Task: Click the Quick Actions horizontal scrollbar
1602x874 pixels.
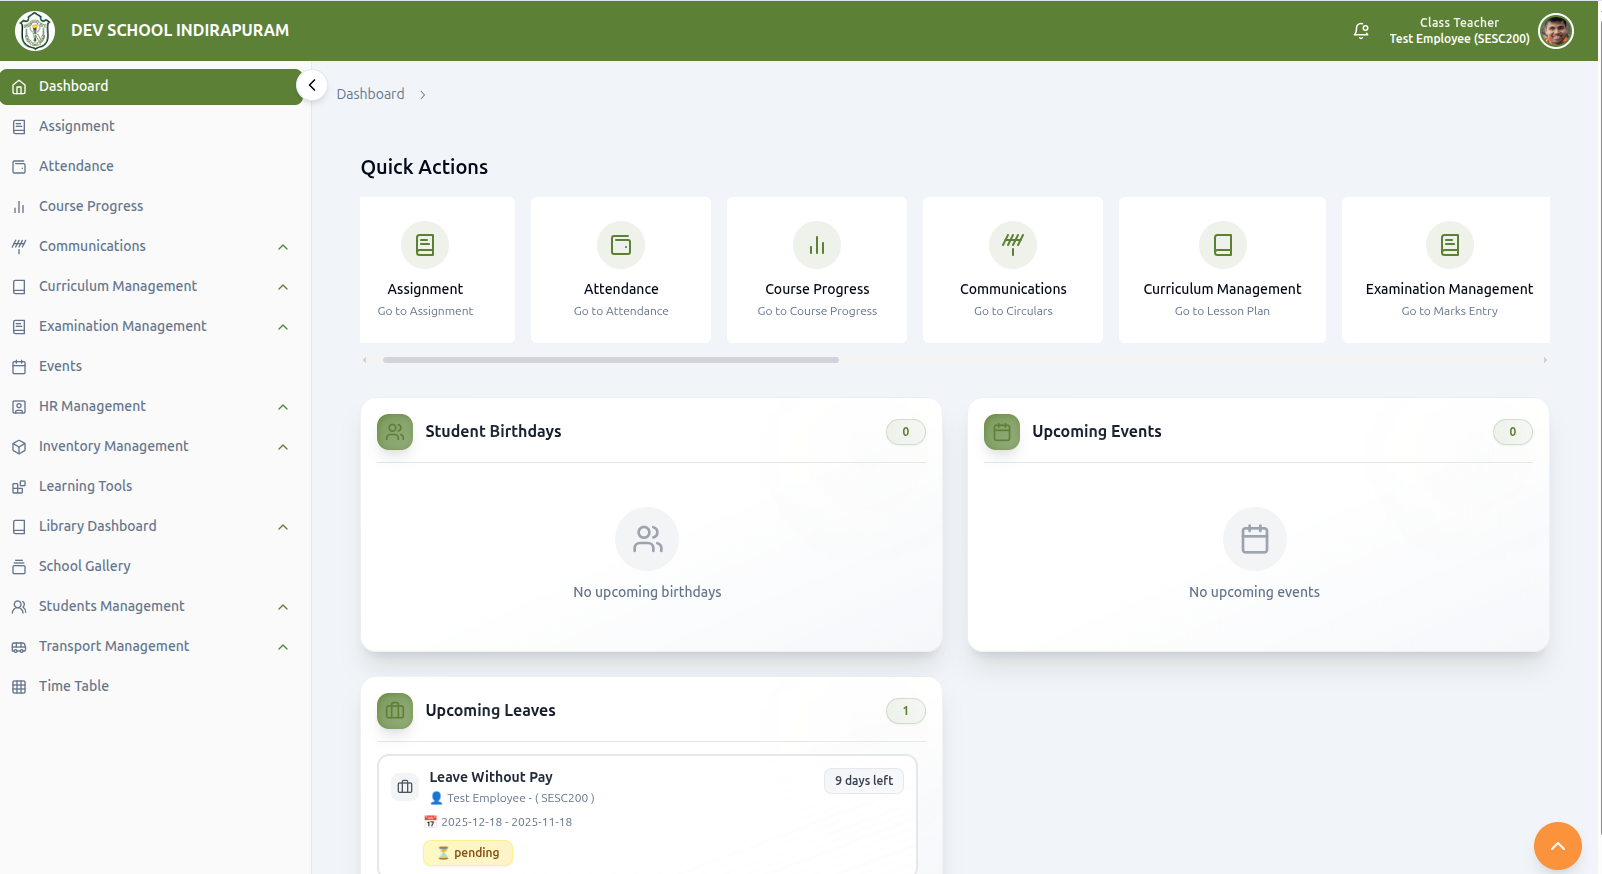Action: (610, 360)
